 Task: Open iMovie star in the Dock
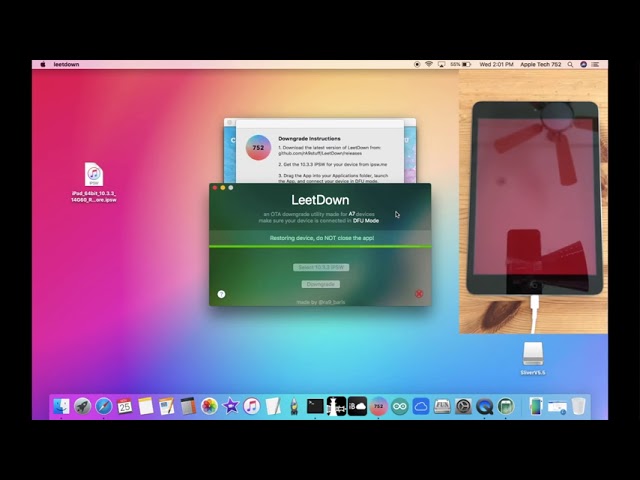(231, 406)
